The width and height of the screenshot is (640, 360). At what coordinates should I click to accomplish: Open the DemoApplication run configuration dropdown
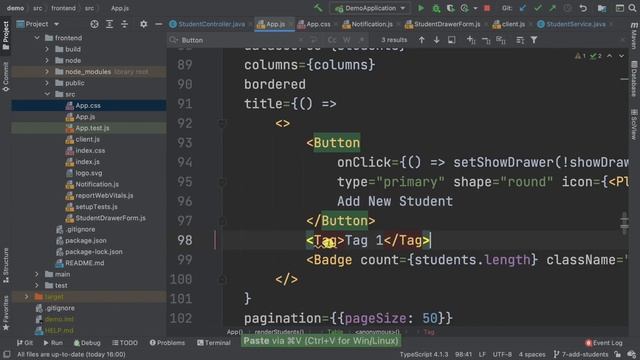point(369,8)
